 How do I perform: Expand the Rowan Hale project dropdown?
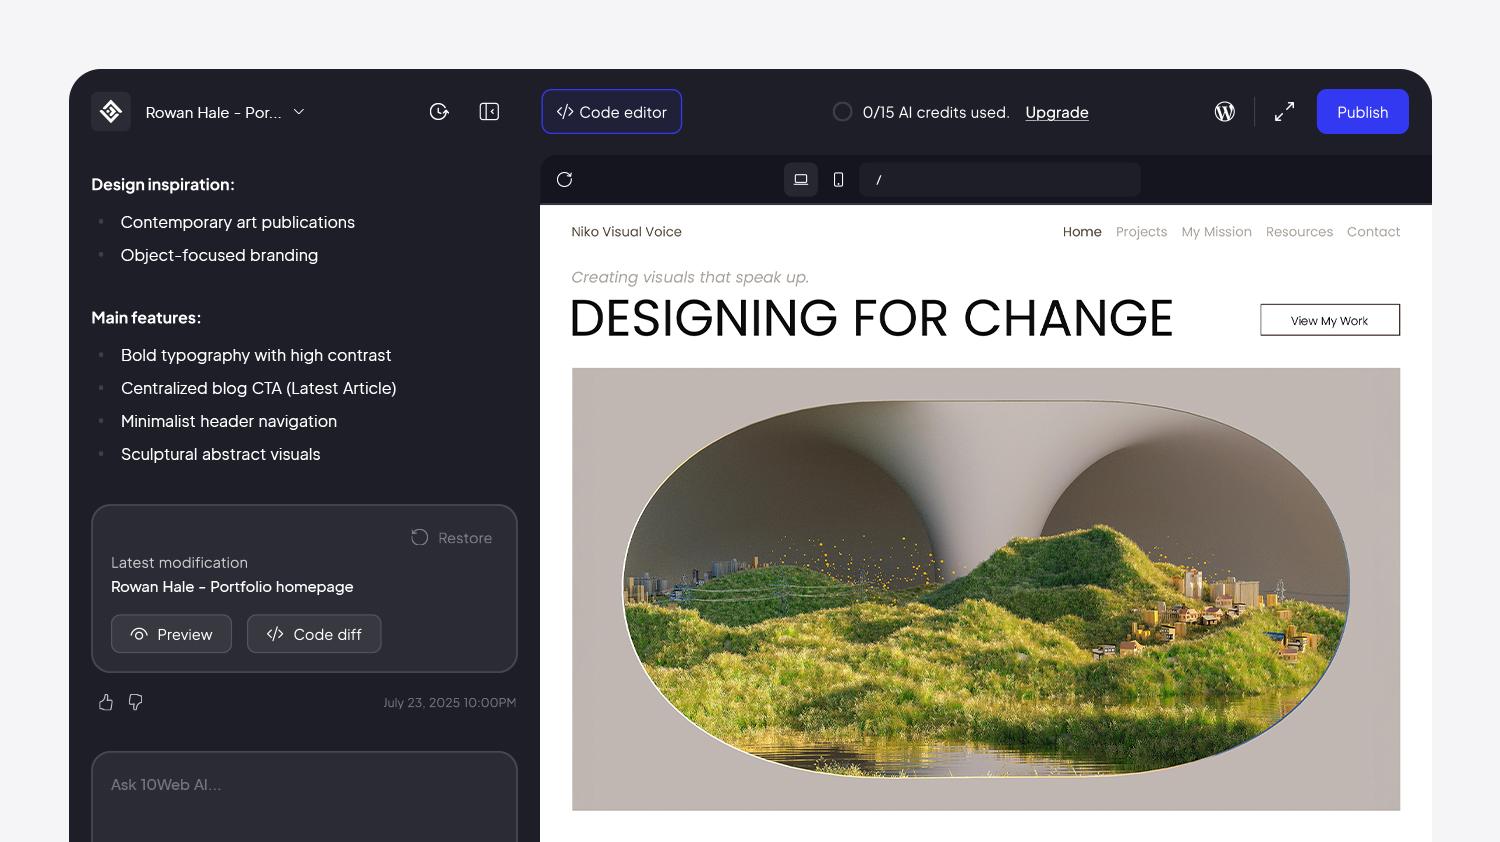299,112
